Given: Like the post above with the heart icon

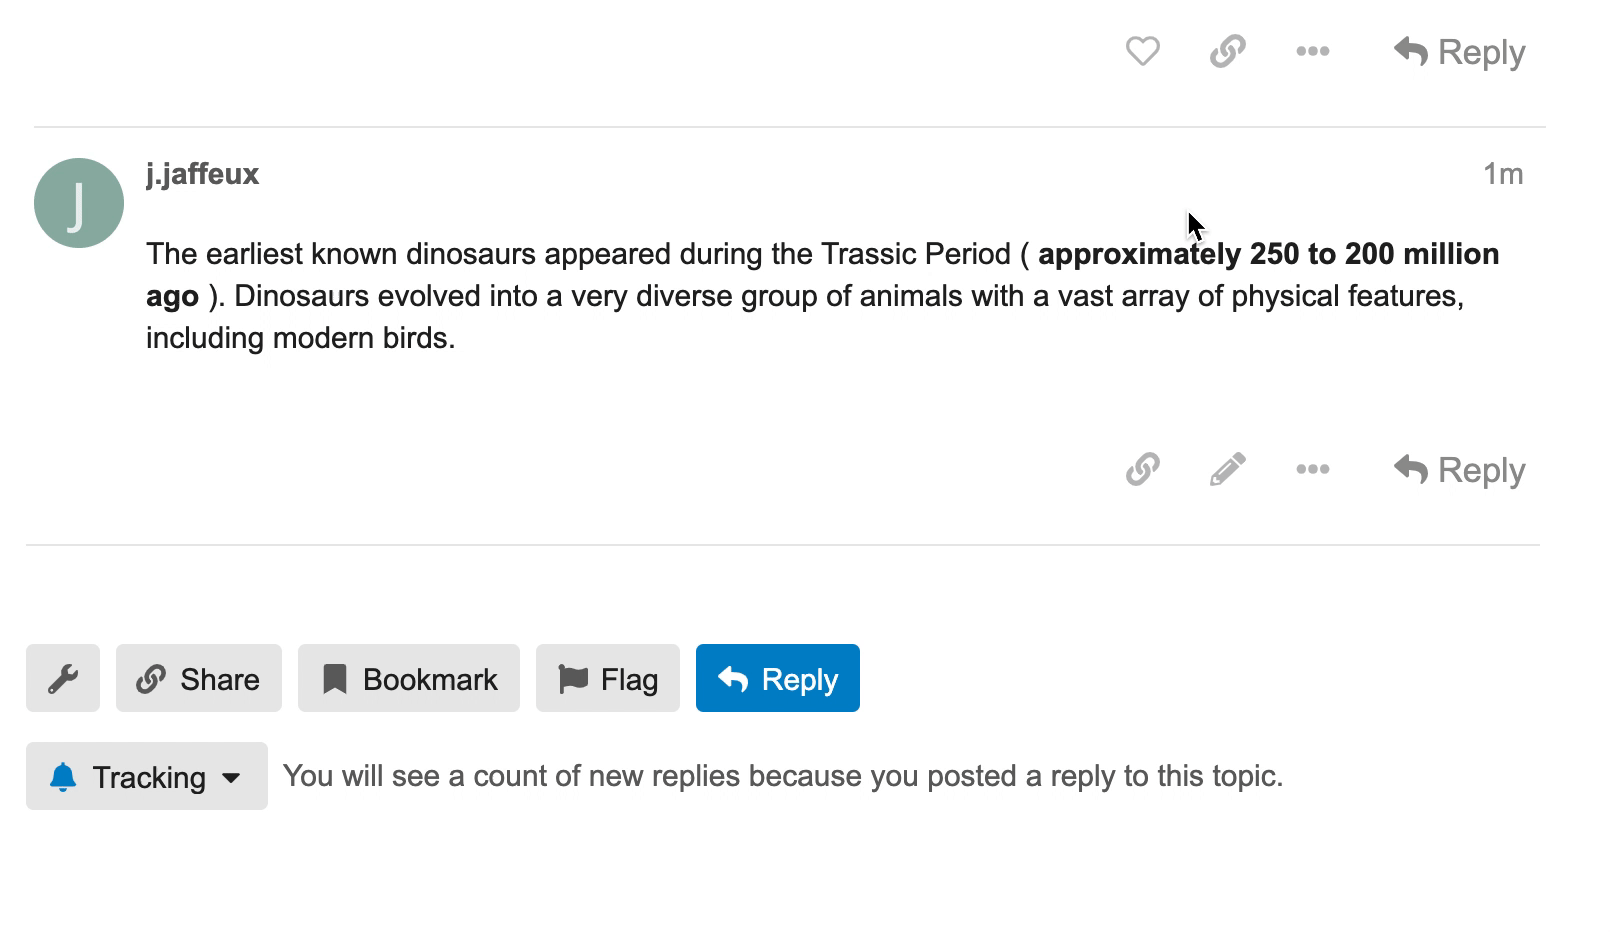Looking at the screenshot, I should tap(1142, 51).
